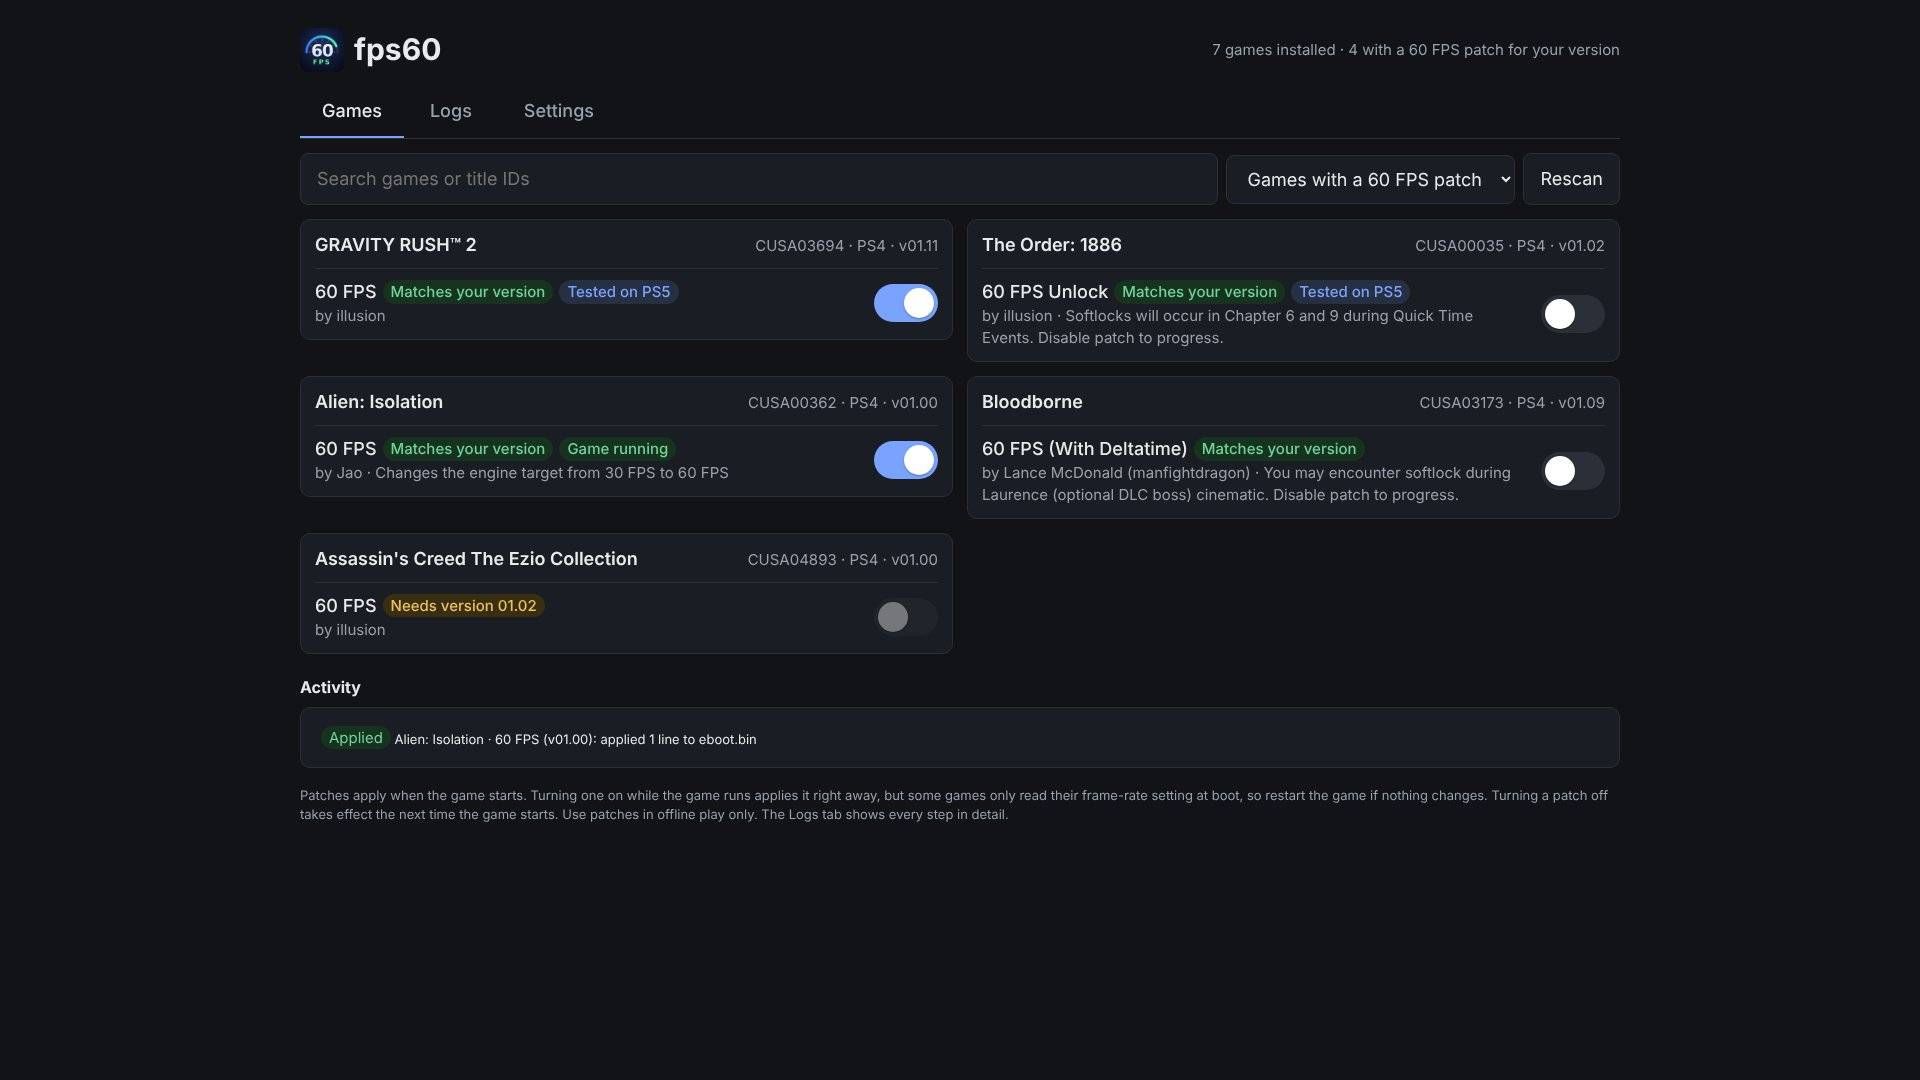Disable the GRAVITY RUSH 2 60 FPS patch

pos(905,303)
